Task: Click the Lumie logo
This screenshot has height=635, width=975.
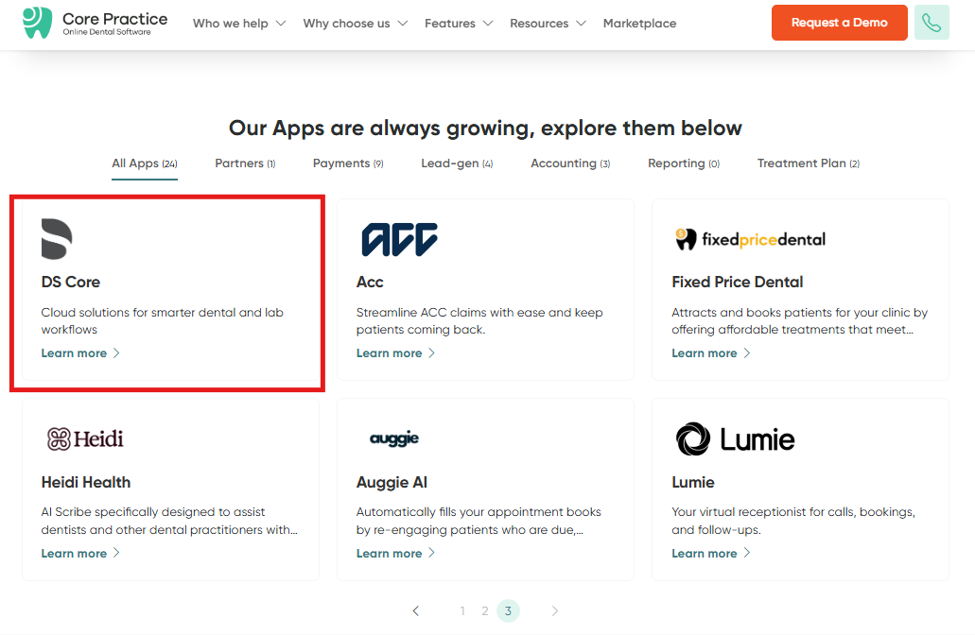Action: coord(735,439)
